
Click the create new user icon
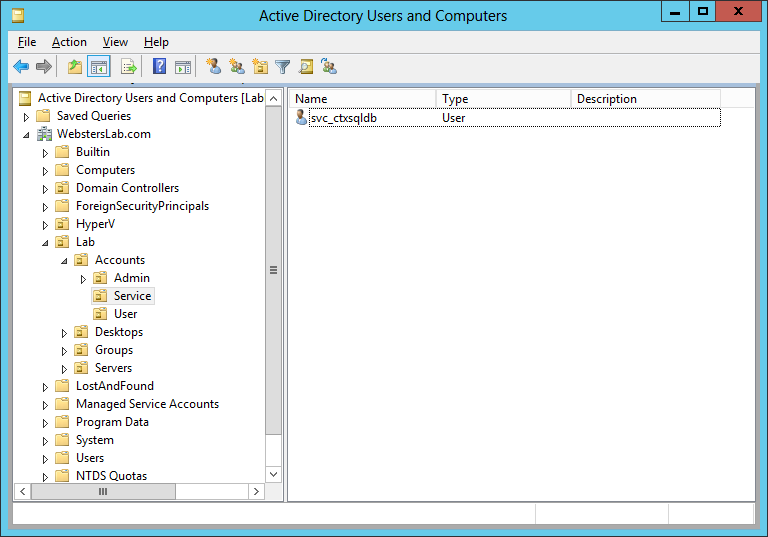[x=213, y=67]
